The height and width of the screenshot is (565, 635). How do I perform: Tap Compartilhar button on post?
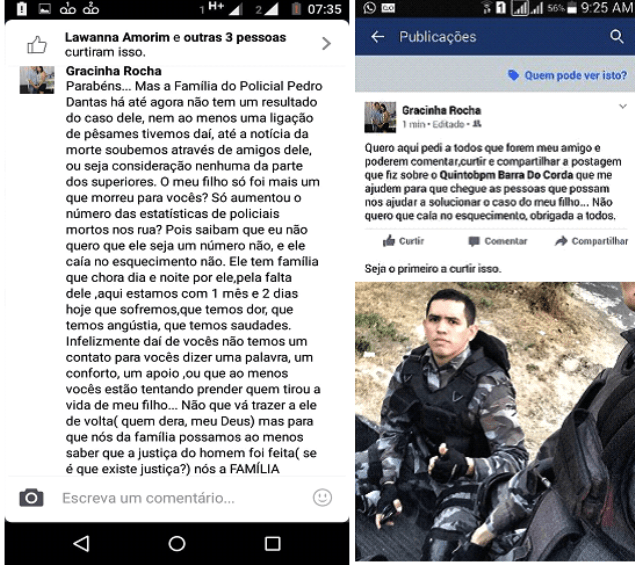pyautogui.click(x=591, y=241)
